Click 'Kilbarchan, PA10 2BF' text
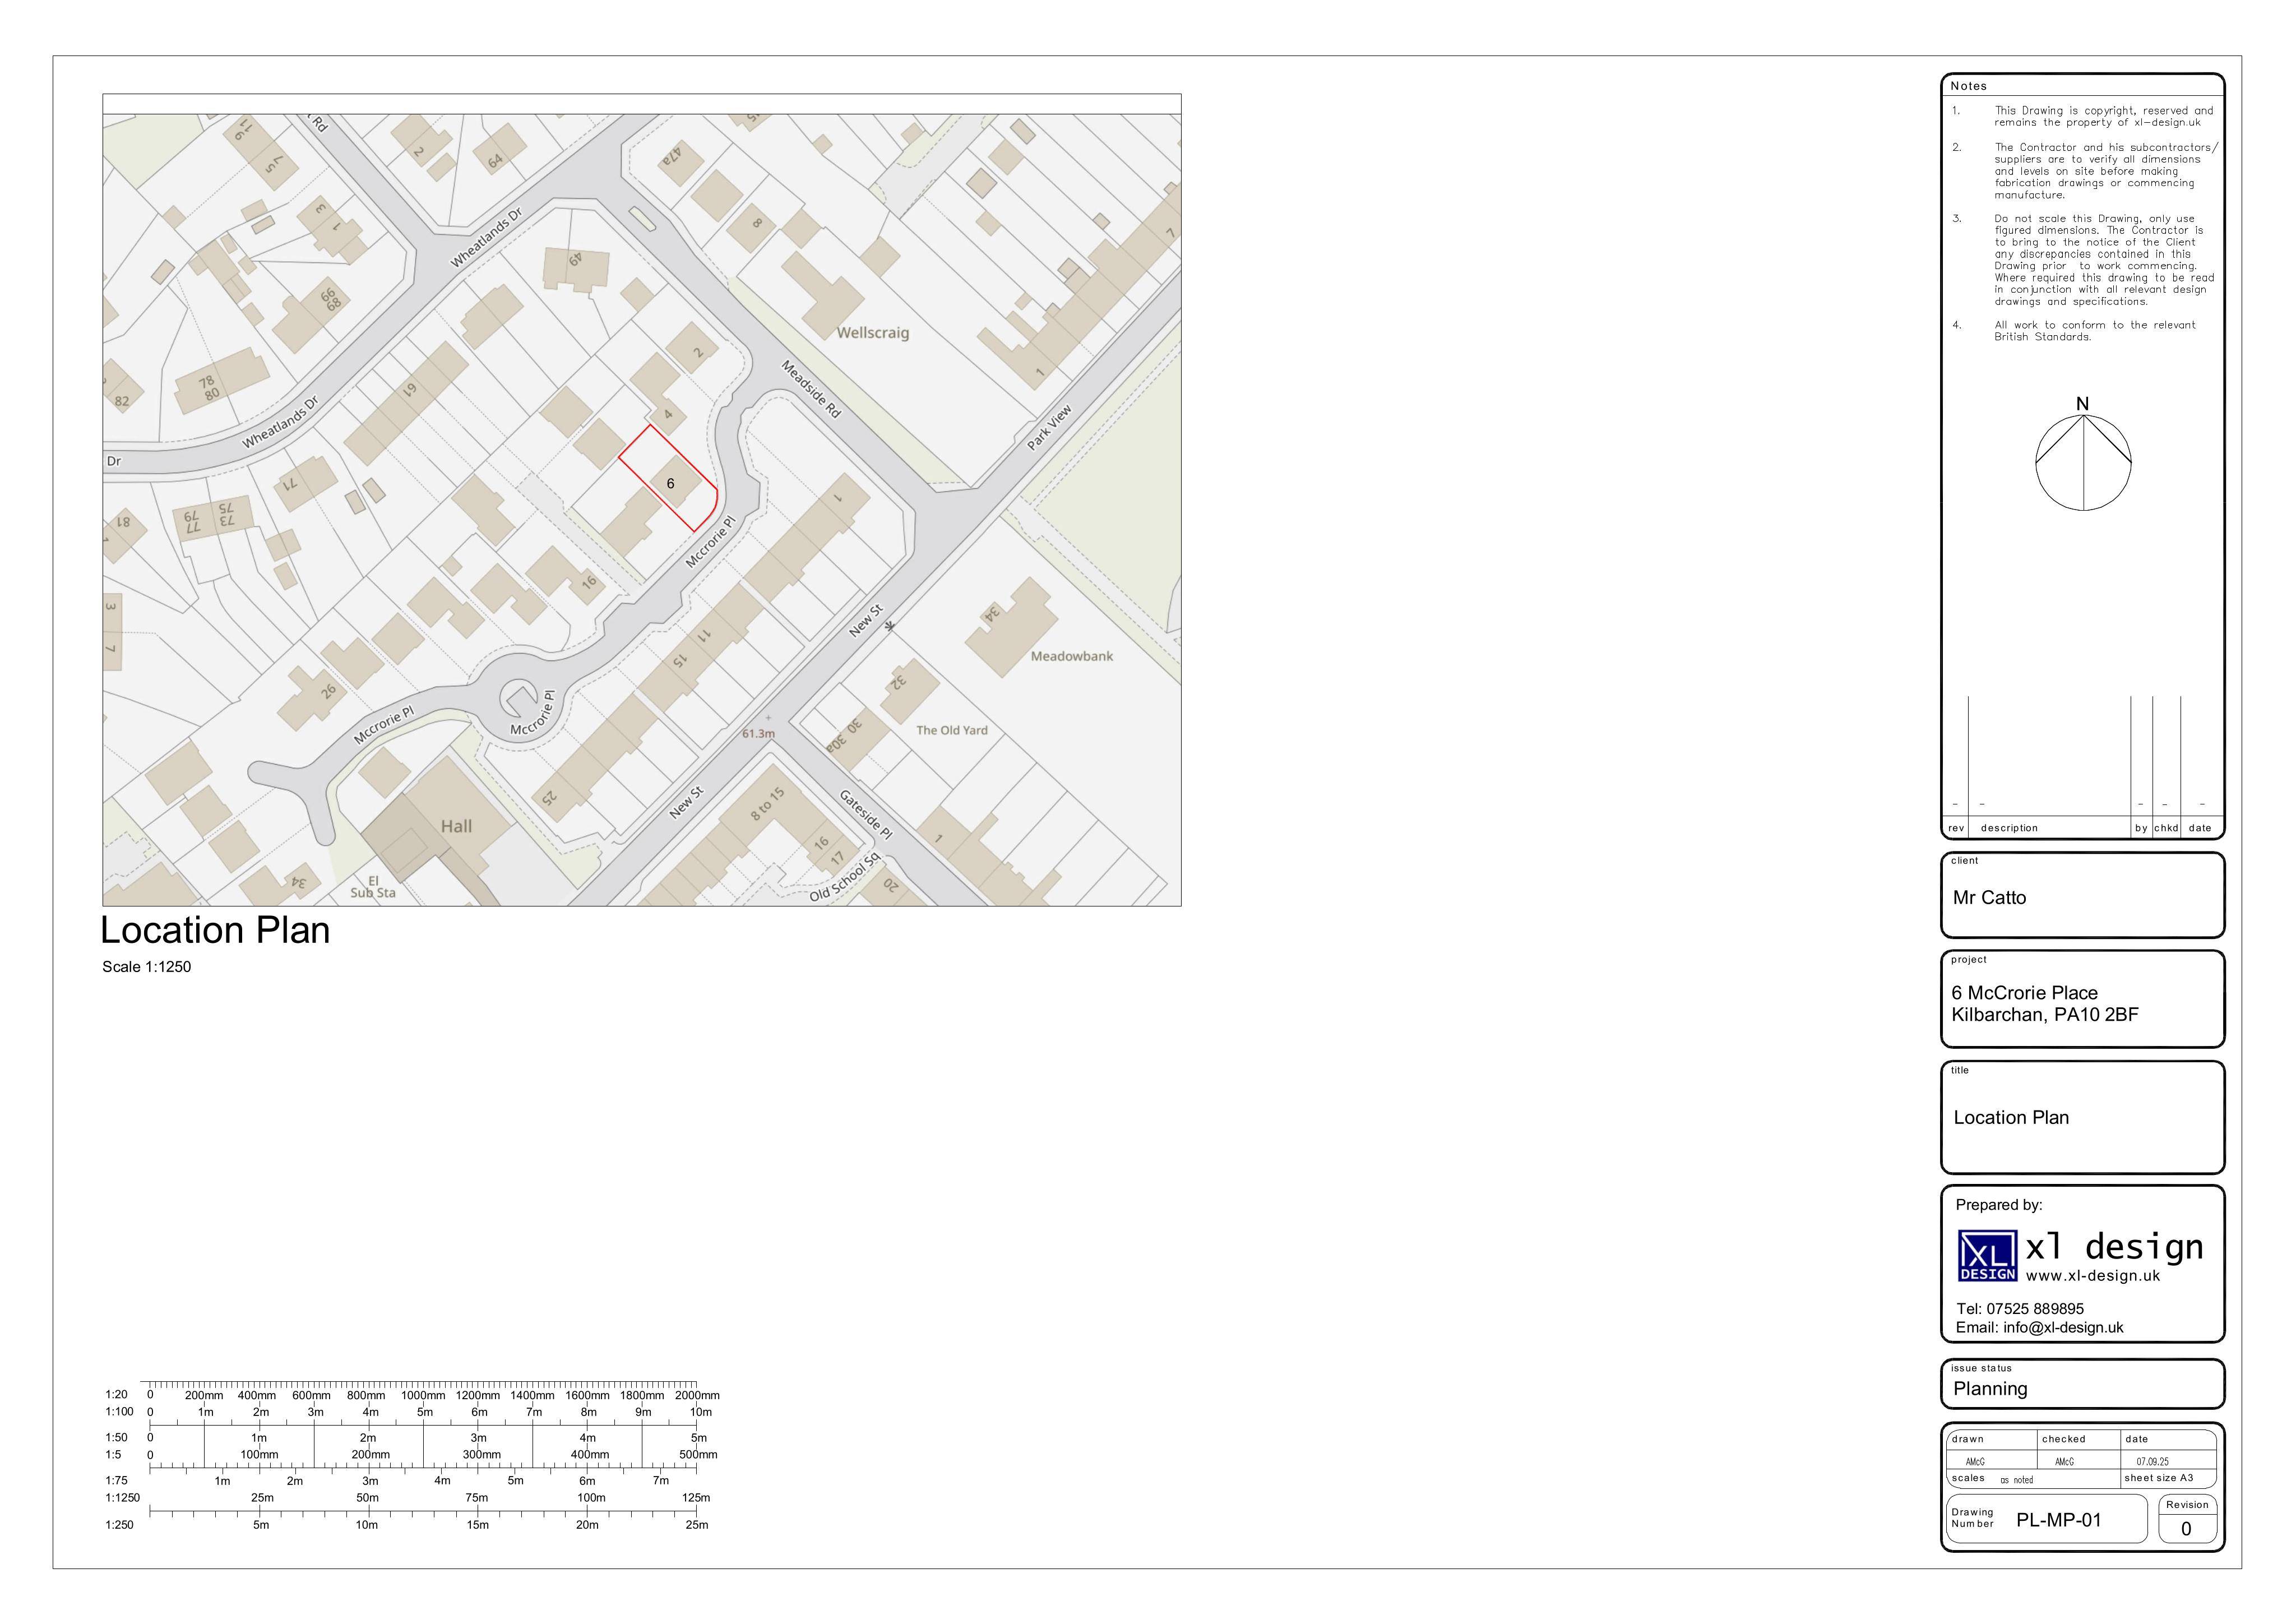Image resolution: width=2296 pixels, height=1624 pixels. point(2044,1015)
